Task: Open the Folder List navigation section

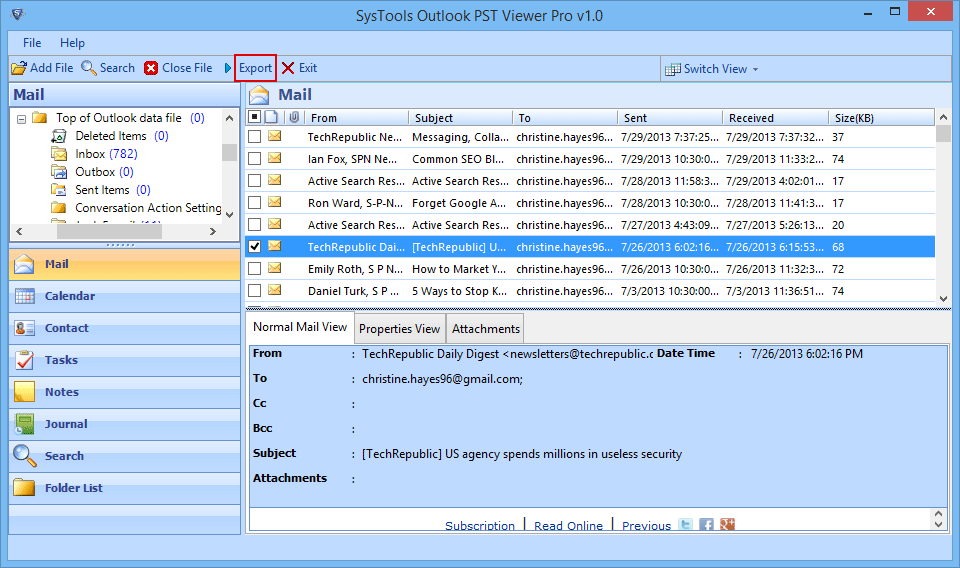Action: click(x=124, y=488)
